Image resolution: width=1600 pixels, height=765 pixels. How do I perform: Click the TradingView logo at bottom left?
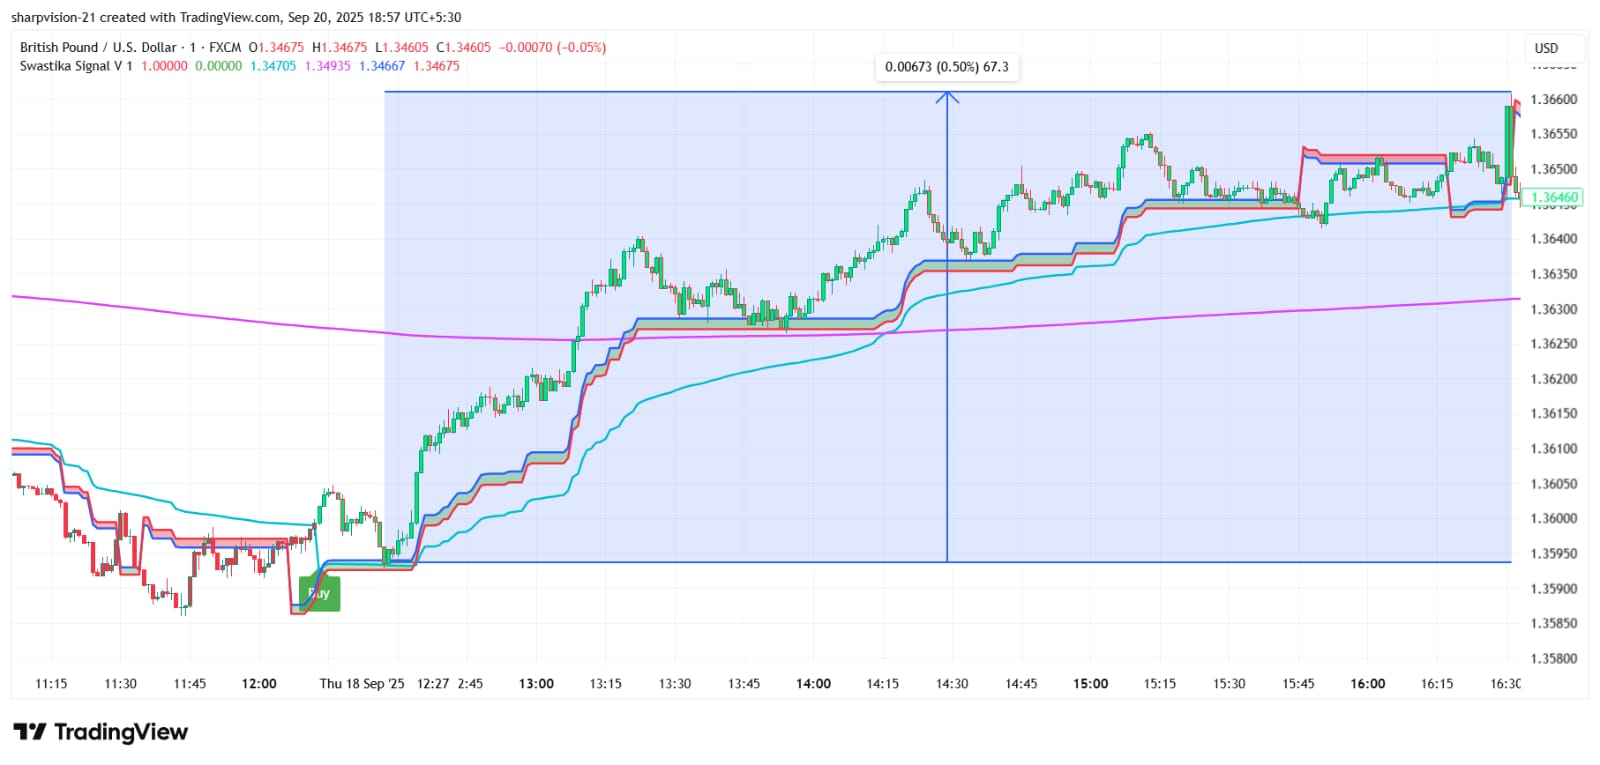[x=100, y=732]
